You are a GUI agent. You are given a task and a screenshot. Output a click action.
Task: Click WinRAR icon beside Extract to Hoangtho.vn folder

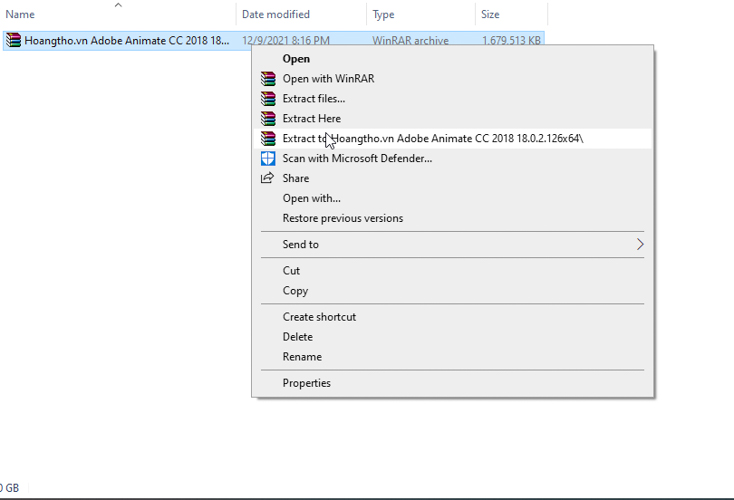(268, 139)
